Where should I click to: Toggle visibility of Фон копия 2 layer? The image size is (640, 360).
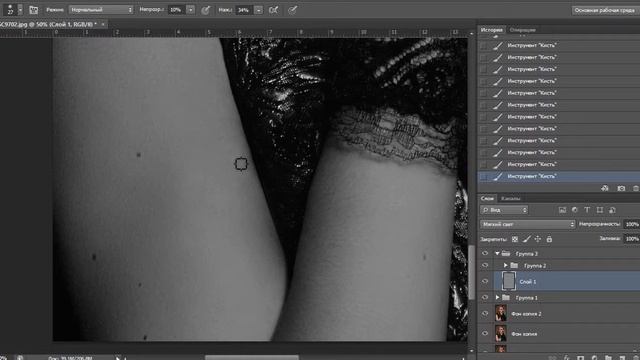pyautogui.click(x=485, y=313)
